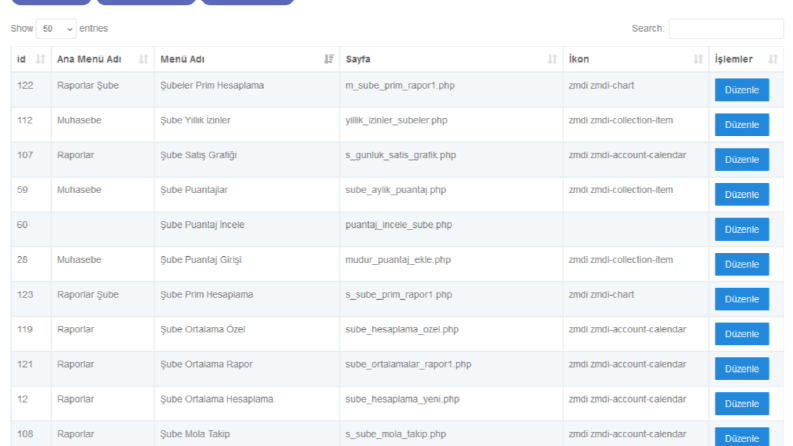Viewport: 793px width, 446px height.
Task: Select id cell 12
Action: [22, 399]
